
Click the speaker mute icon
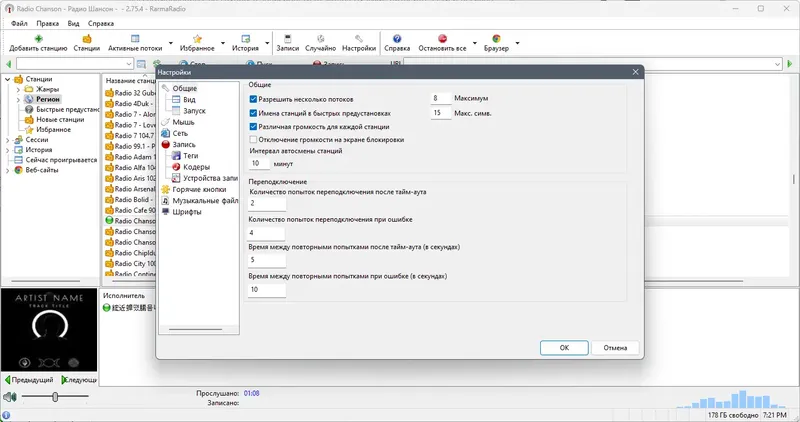pos(9,396)
